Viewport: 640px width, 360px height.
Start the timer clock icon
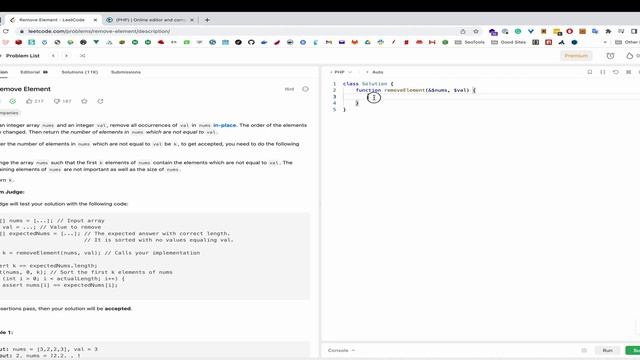click(x=610, y=56)
